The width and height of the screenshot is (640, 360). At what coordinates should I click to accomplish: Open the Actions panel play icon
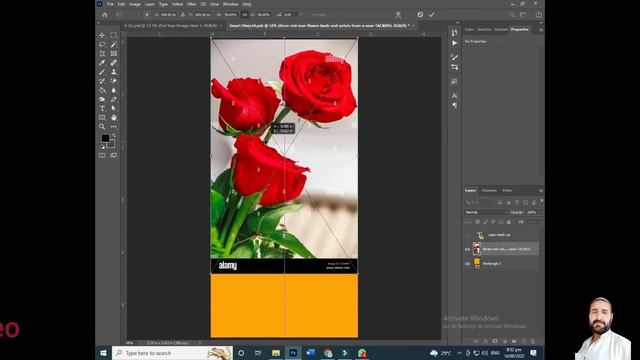pos(455,43)
